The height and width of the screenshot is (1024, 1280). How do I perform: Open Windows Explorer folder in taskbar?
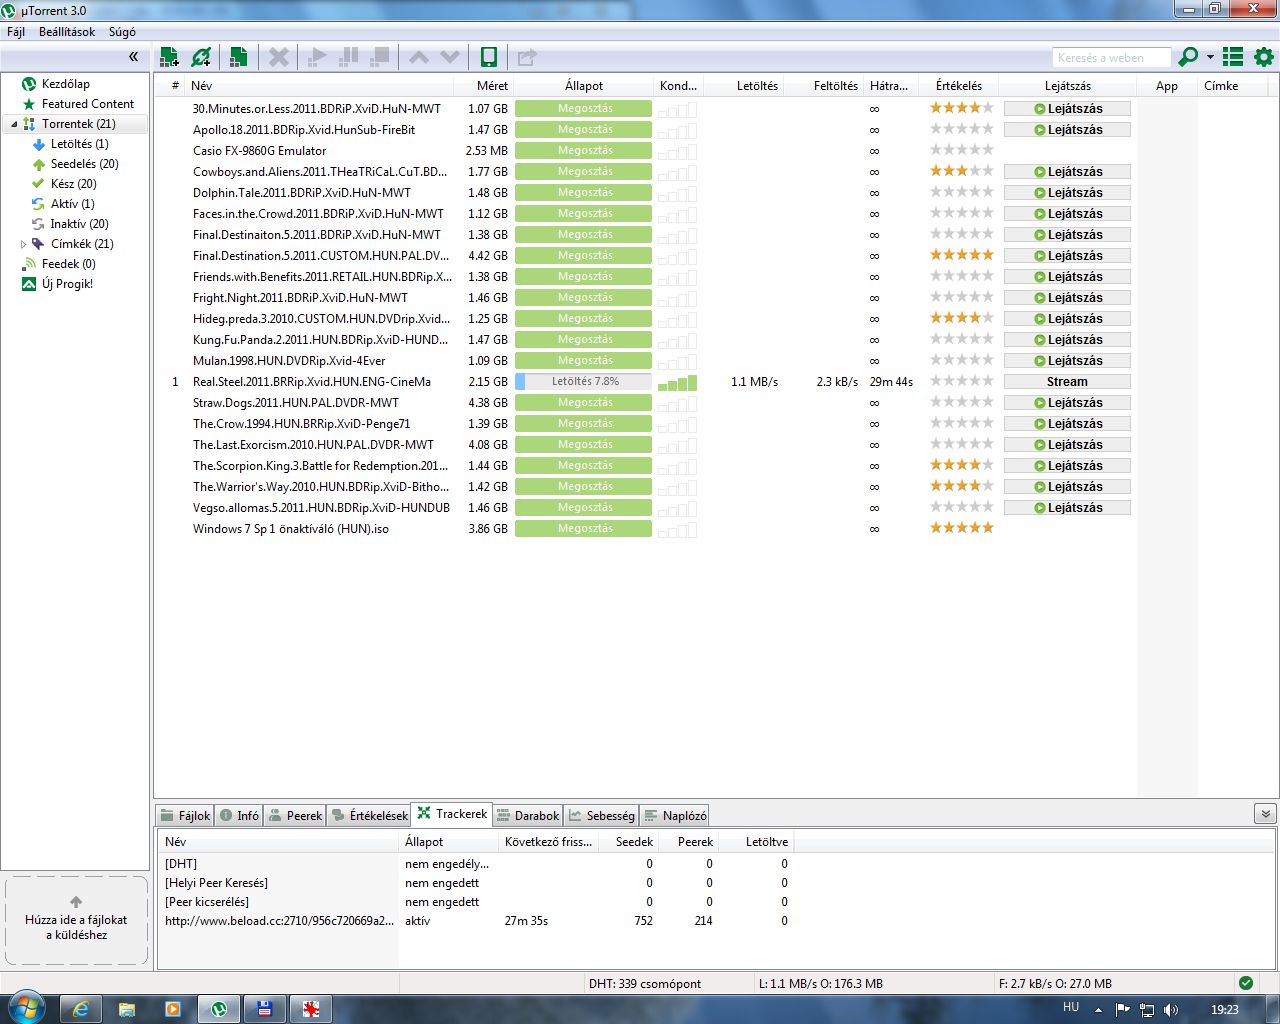[x=127, y=1009]
